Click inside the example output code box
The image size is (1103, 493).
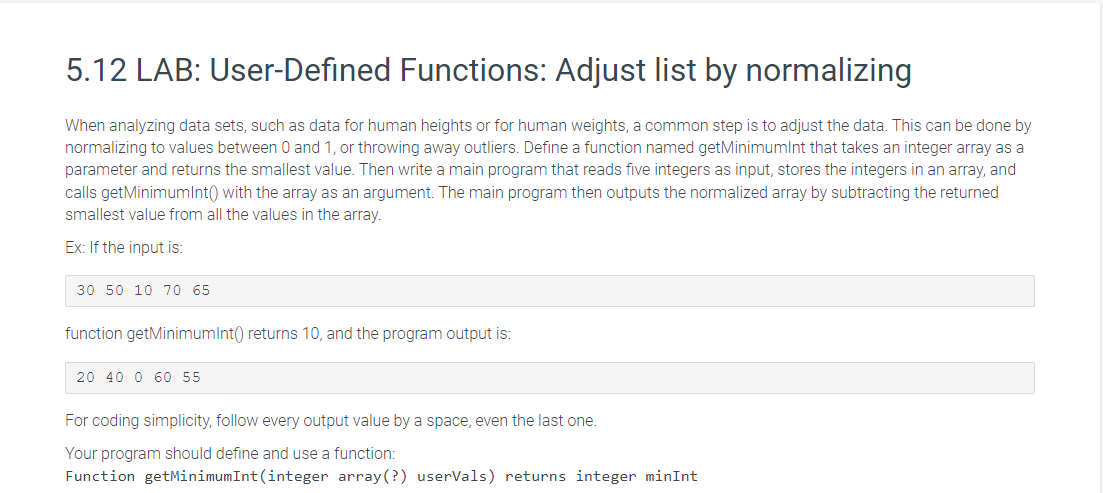pos(549,378)
